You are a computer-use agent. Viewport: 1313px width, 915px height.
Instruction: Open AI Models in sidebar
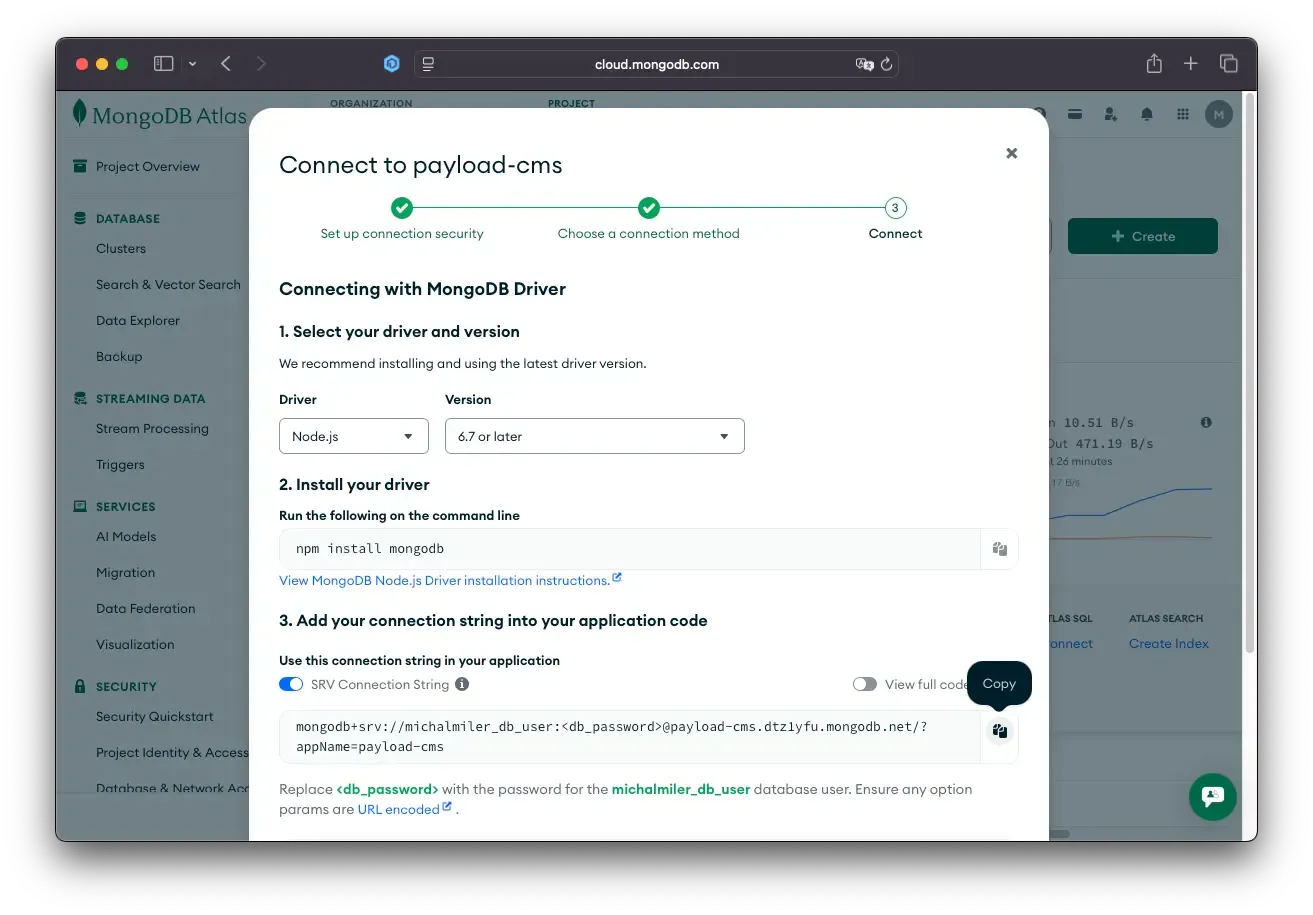point(126,536)
